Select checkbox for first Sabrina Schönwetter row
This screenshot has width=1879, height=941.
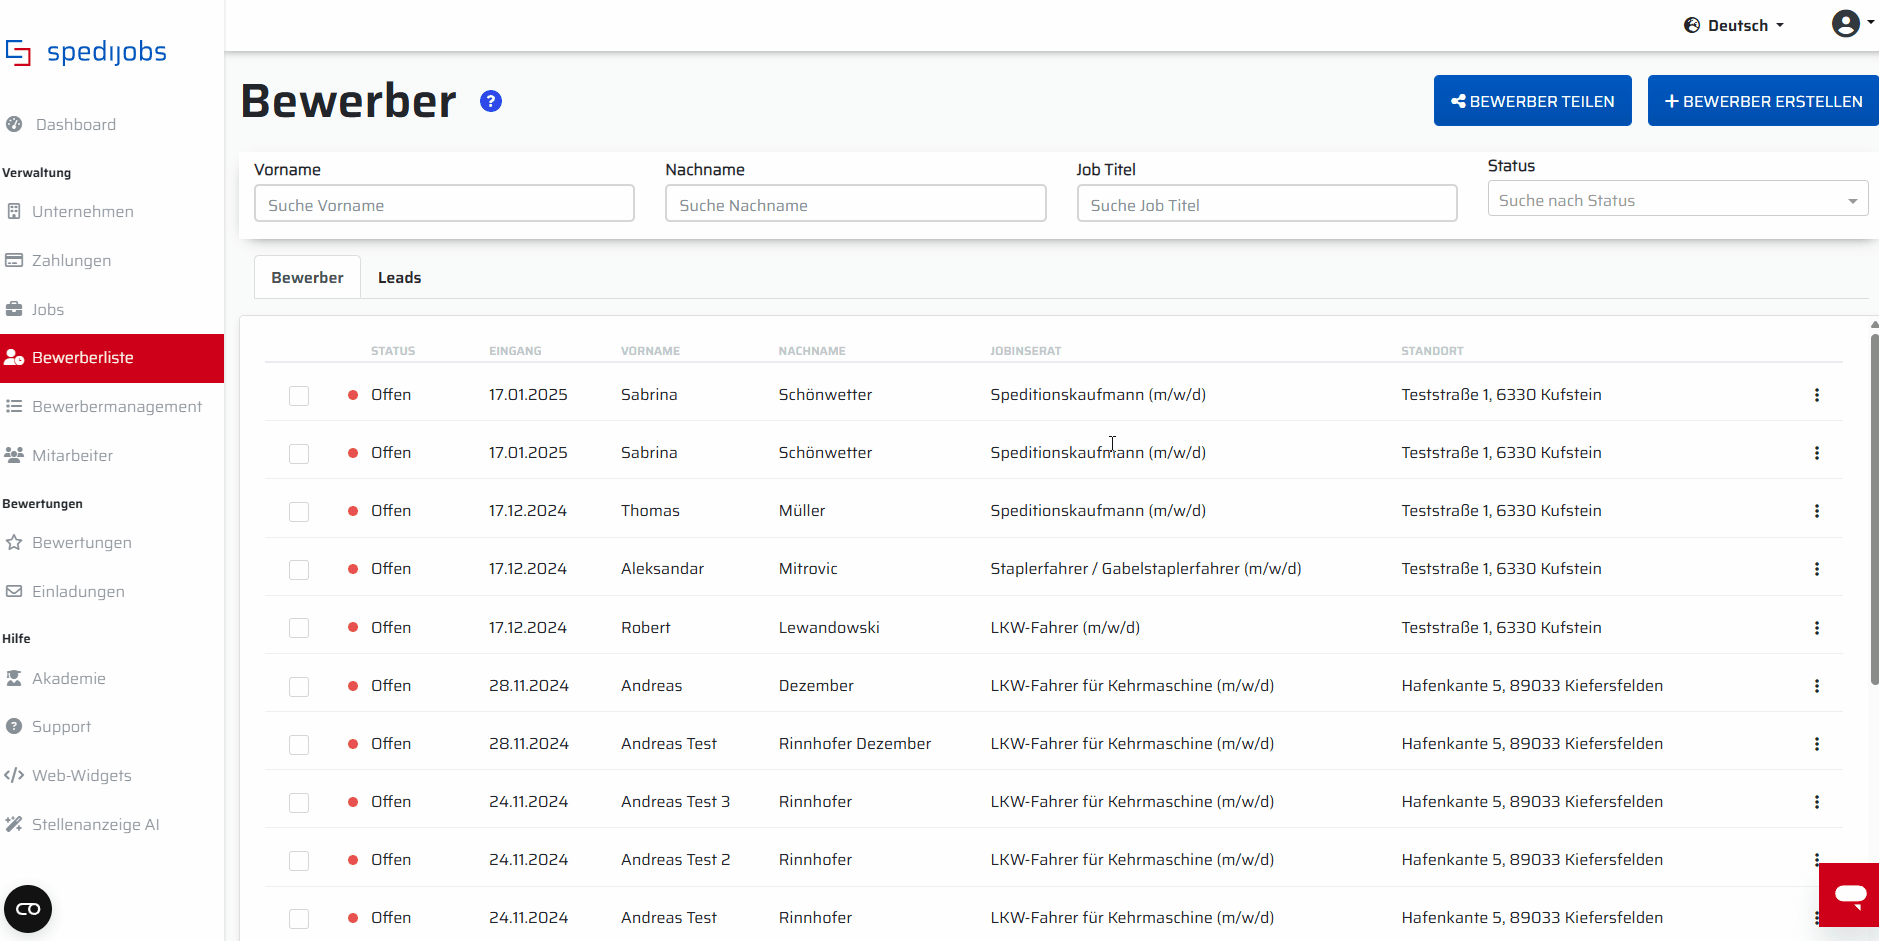(x=299, y=396)
